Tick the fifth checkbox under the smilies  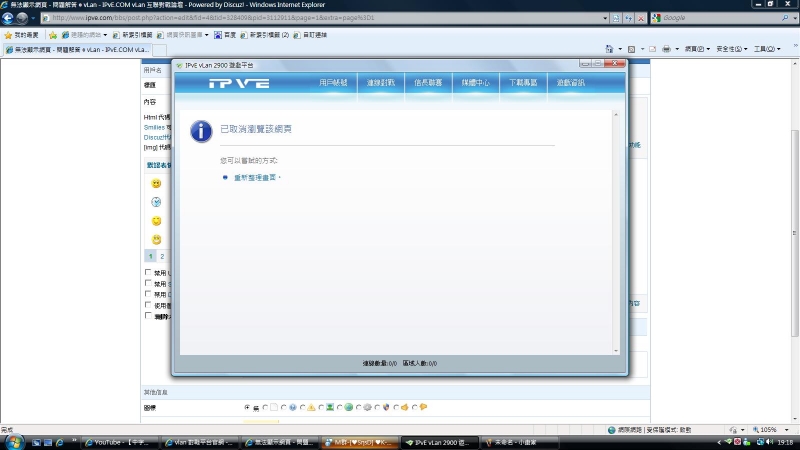coord(148,316)
